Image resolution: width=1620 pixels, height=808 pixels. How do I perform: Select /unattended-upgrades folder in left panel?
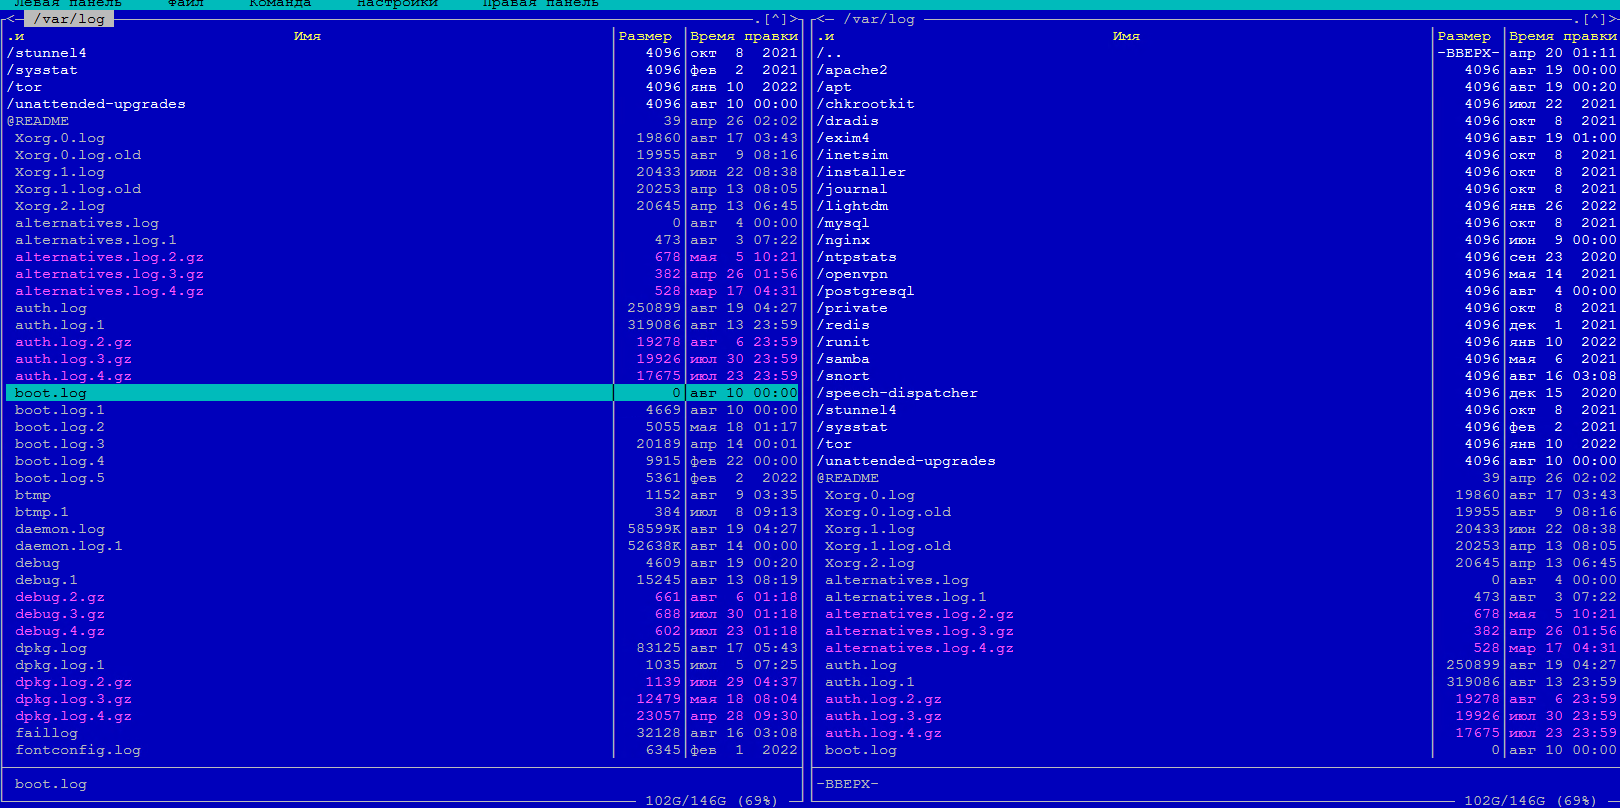[96, 104]
